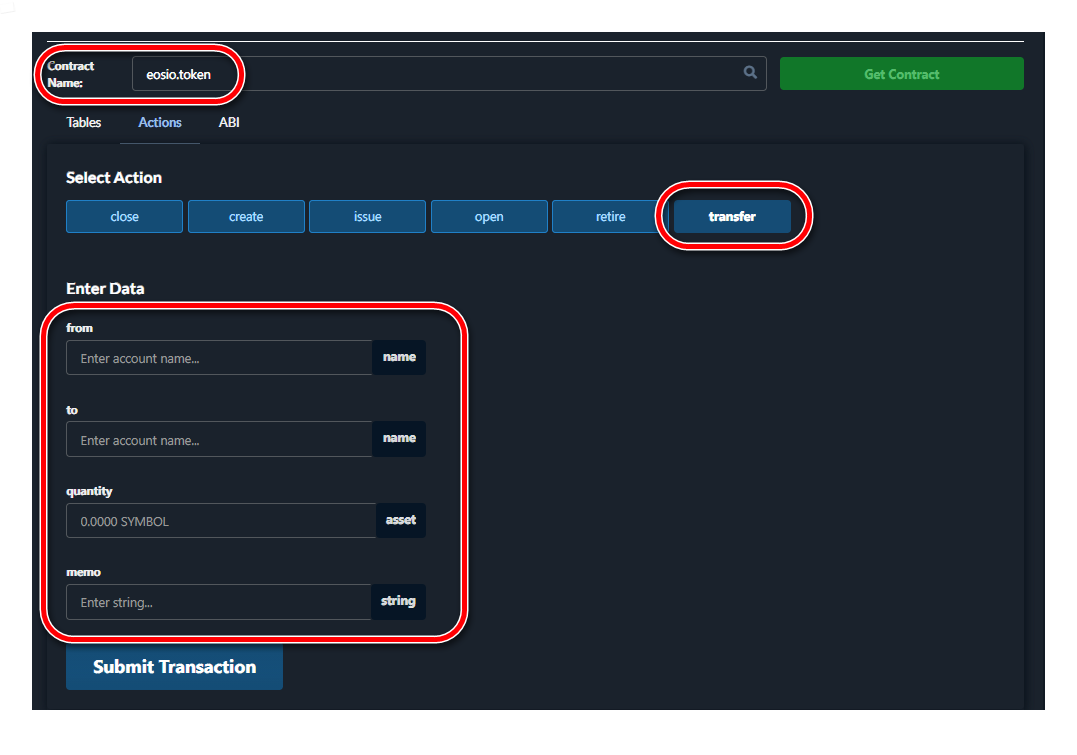The height and width of the screenshot is (755, 1077).
Task: Click Submit Transaction button
Action: click(174, 666)
